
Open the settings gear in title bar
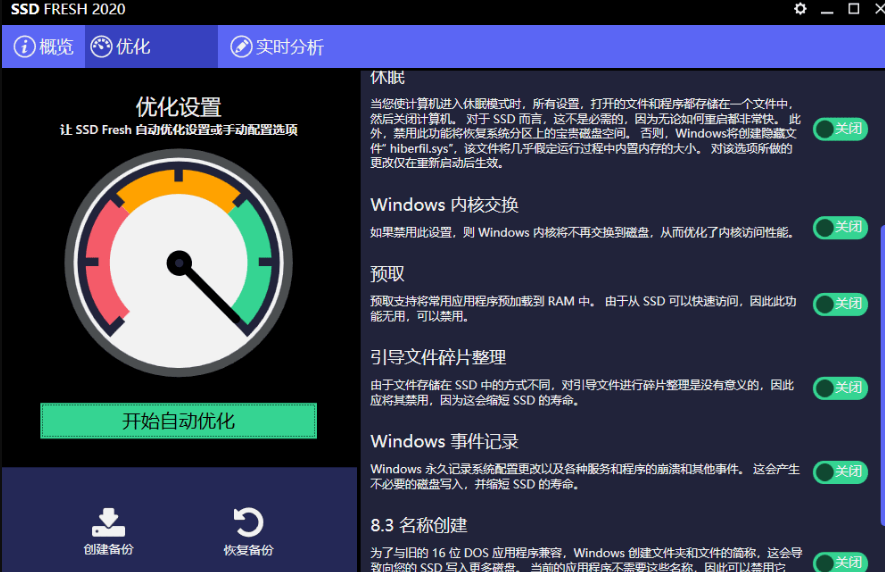click(800, 9)
